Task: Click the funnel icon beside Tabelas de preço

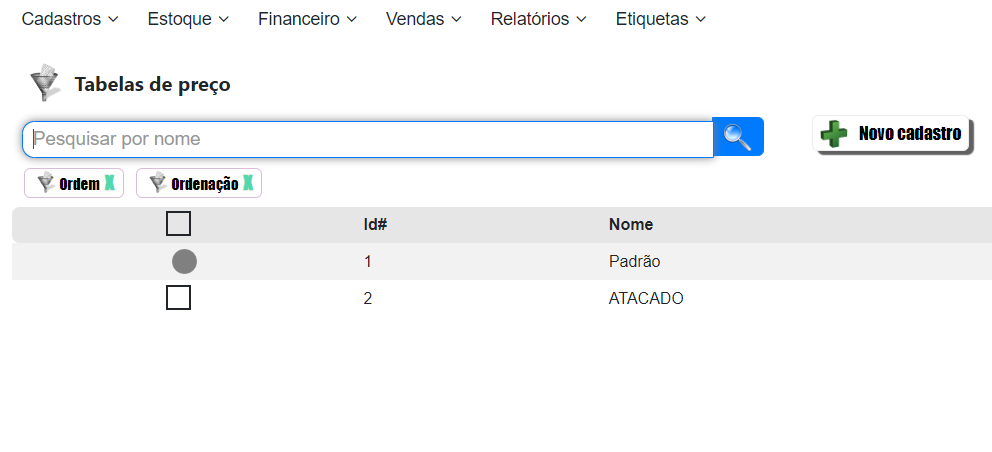Action: click(44, 84)
